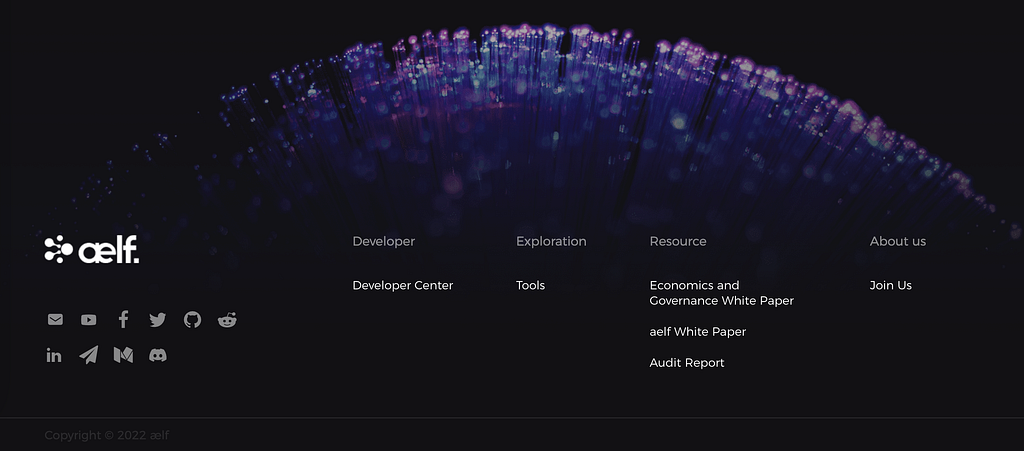Click the email envelope icon
1024x451 pixels.
coord(56,320)
